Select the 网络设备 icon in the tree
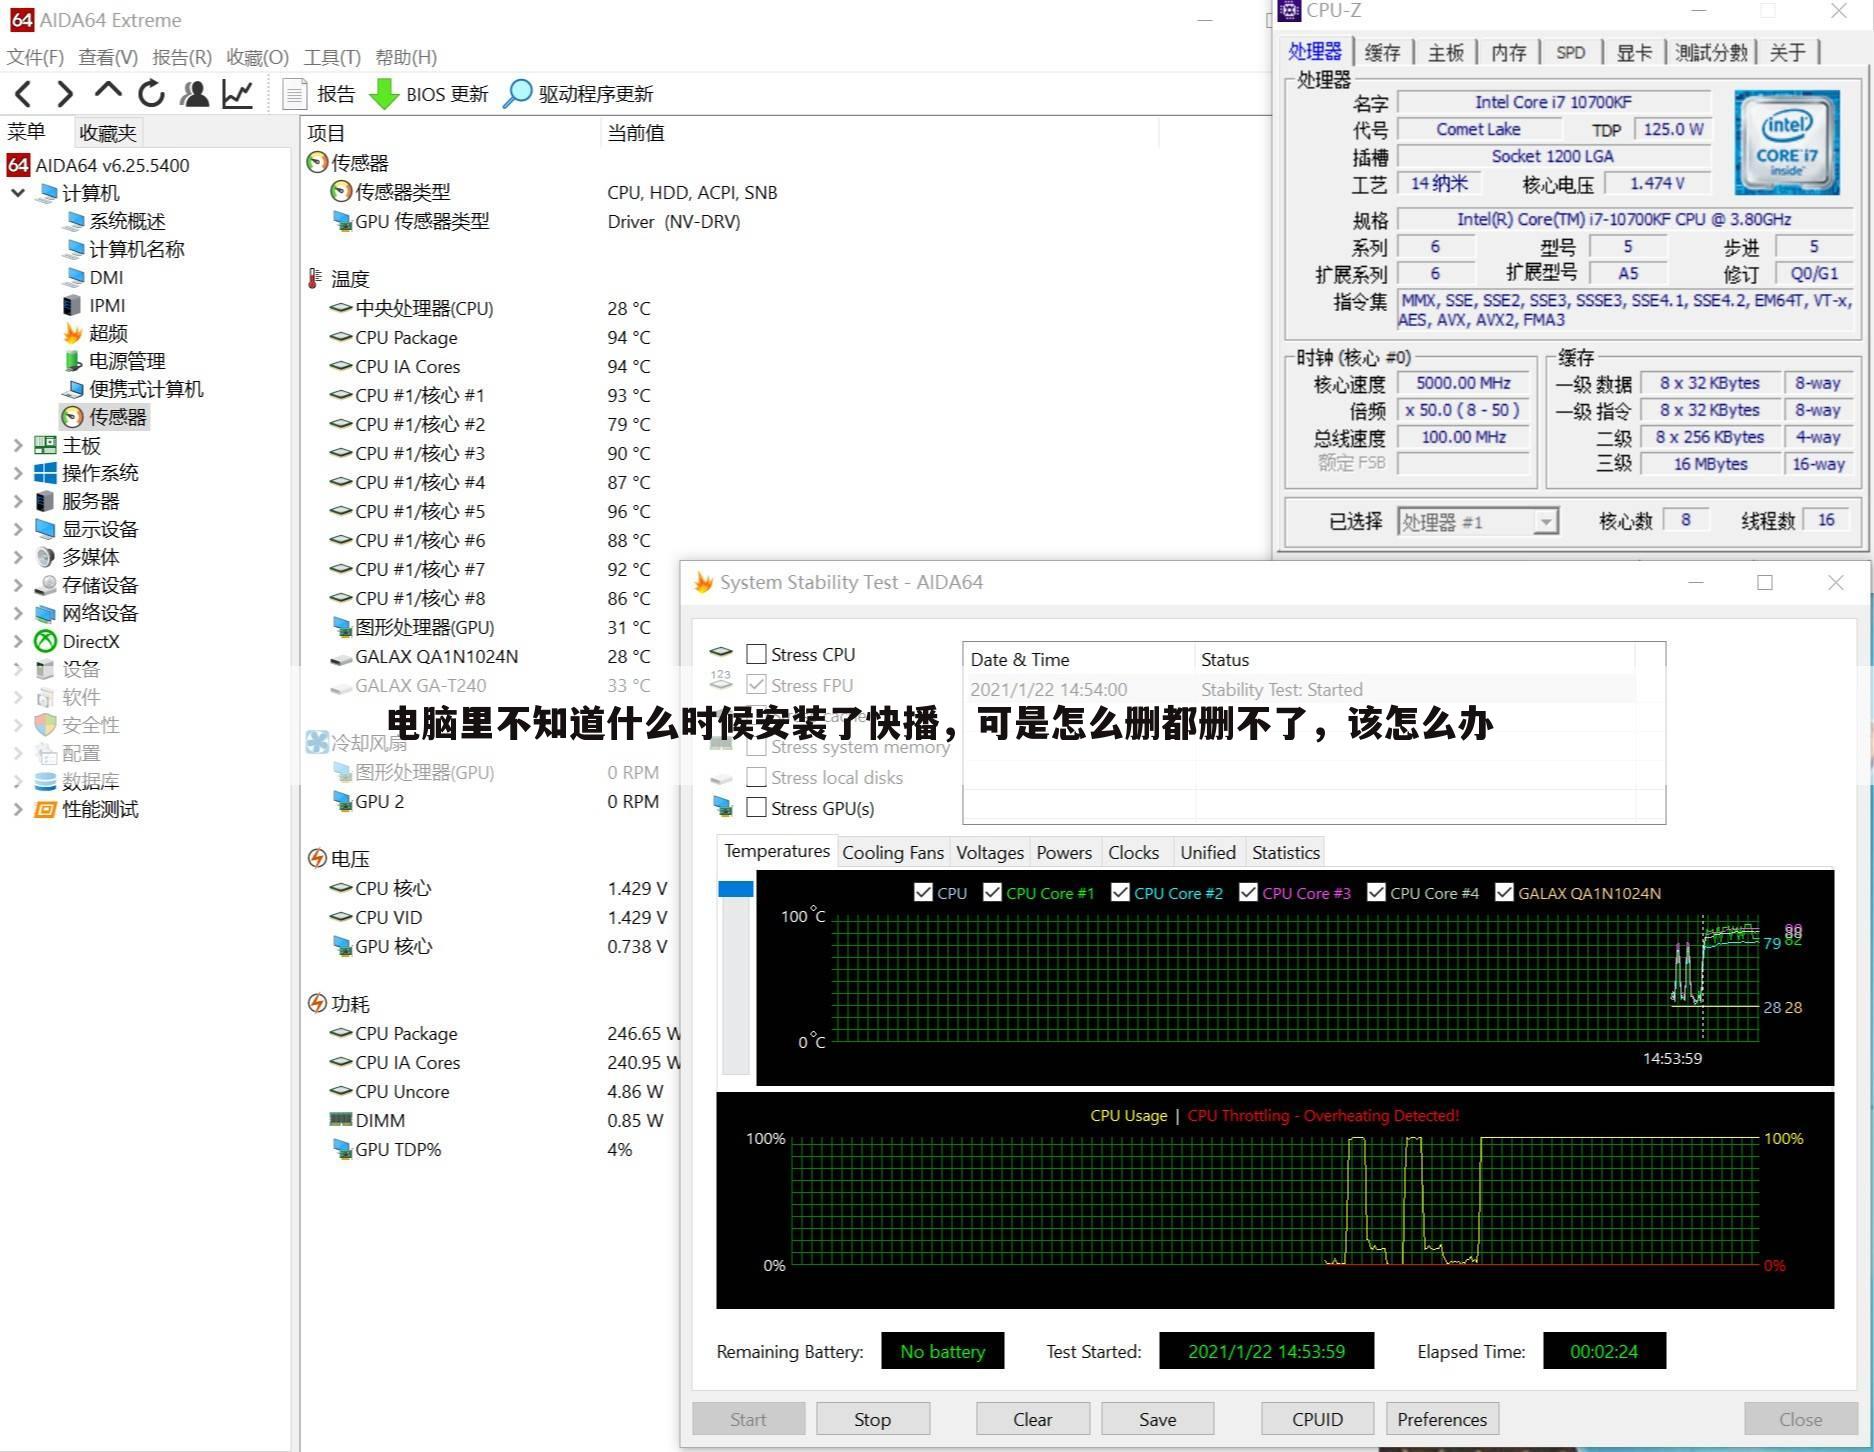The image size is (1874, 1452). coord(45,613)
